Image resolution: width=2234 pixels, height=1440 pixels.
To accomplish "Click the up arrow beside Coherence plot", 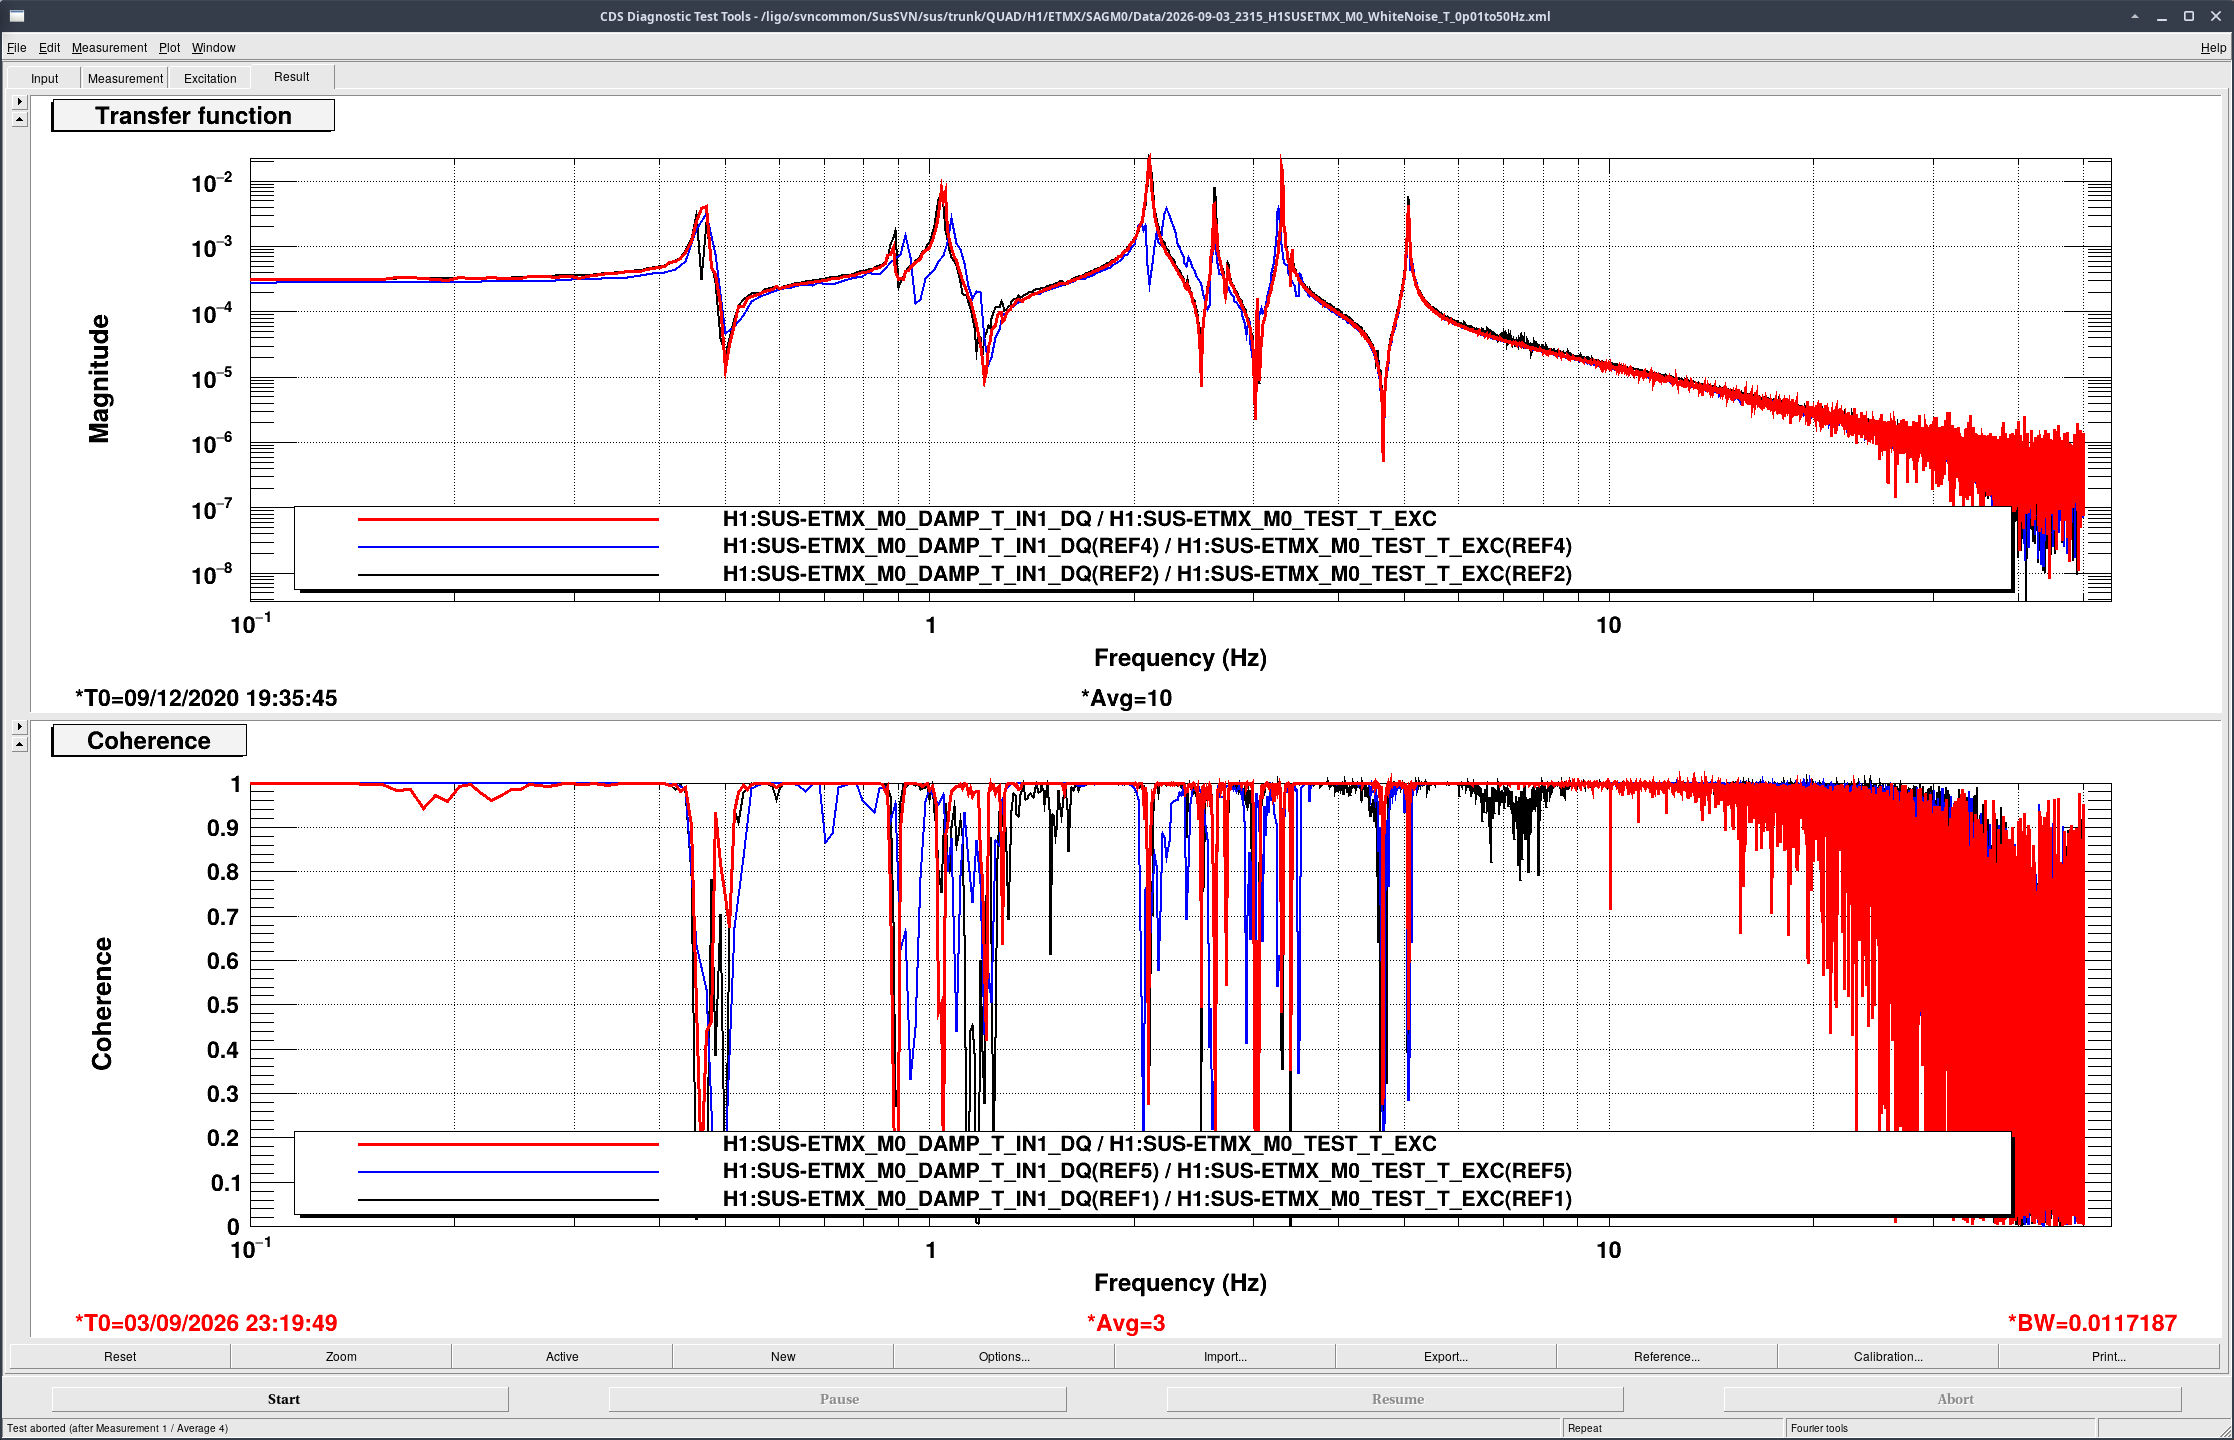I will tap(19, 744).
